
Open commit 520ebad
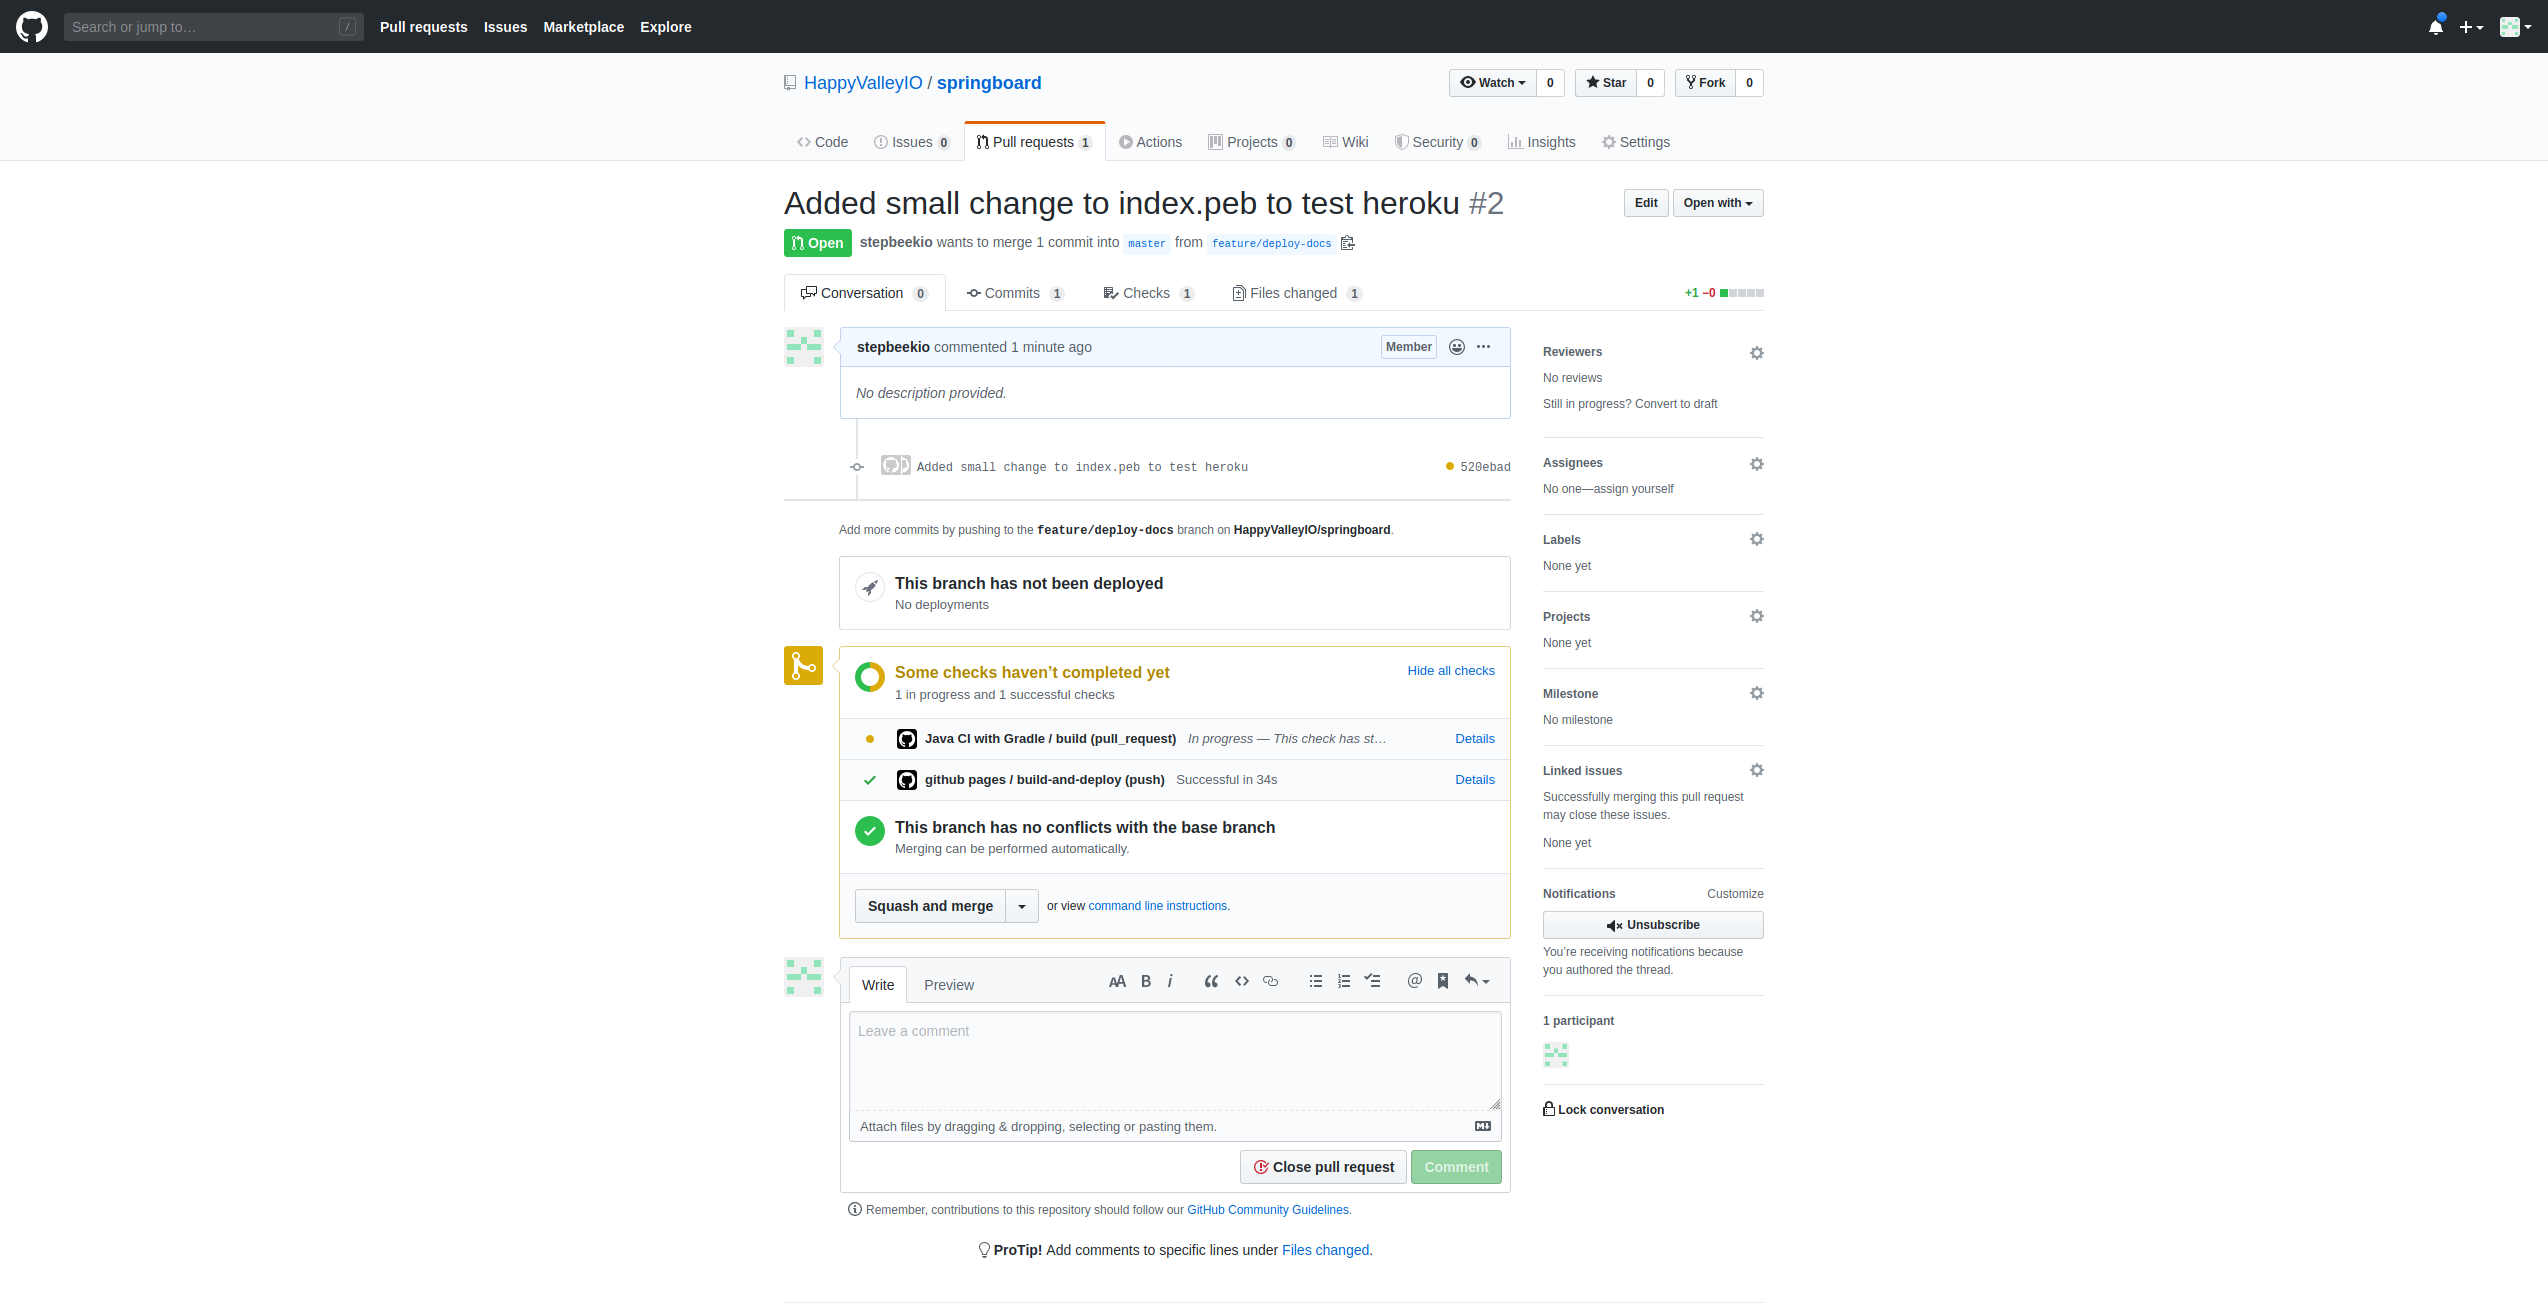click(x=1485, y=467)
